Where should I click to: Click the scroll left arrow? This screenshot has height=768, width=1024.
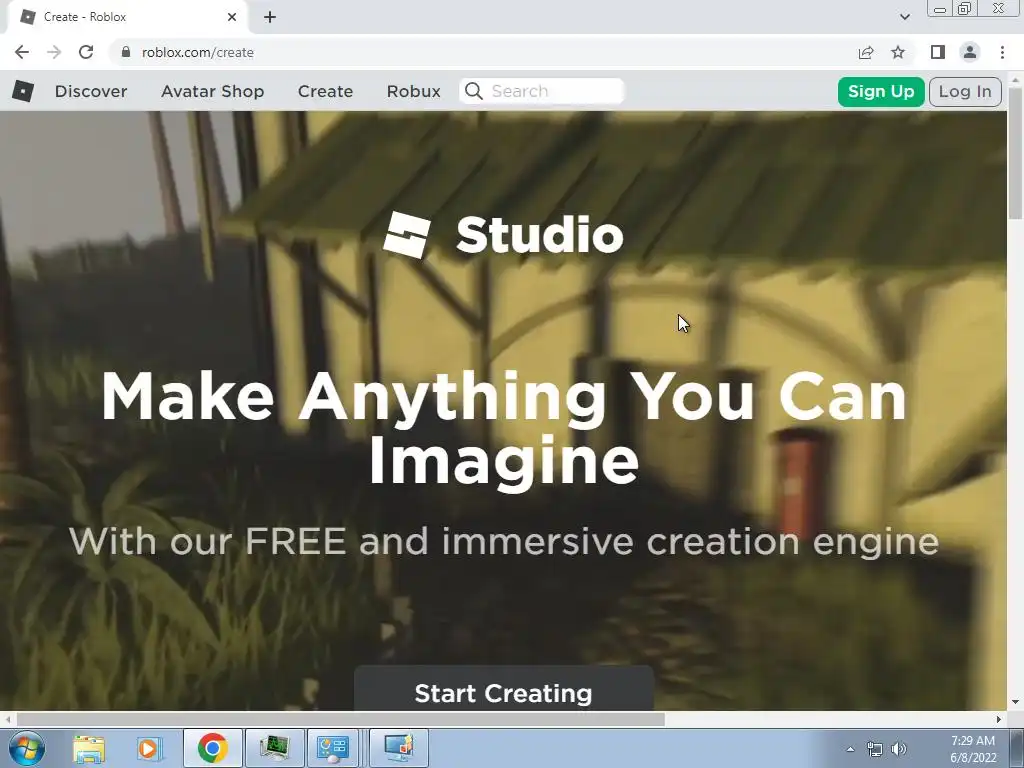(8, 720)
